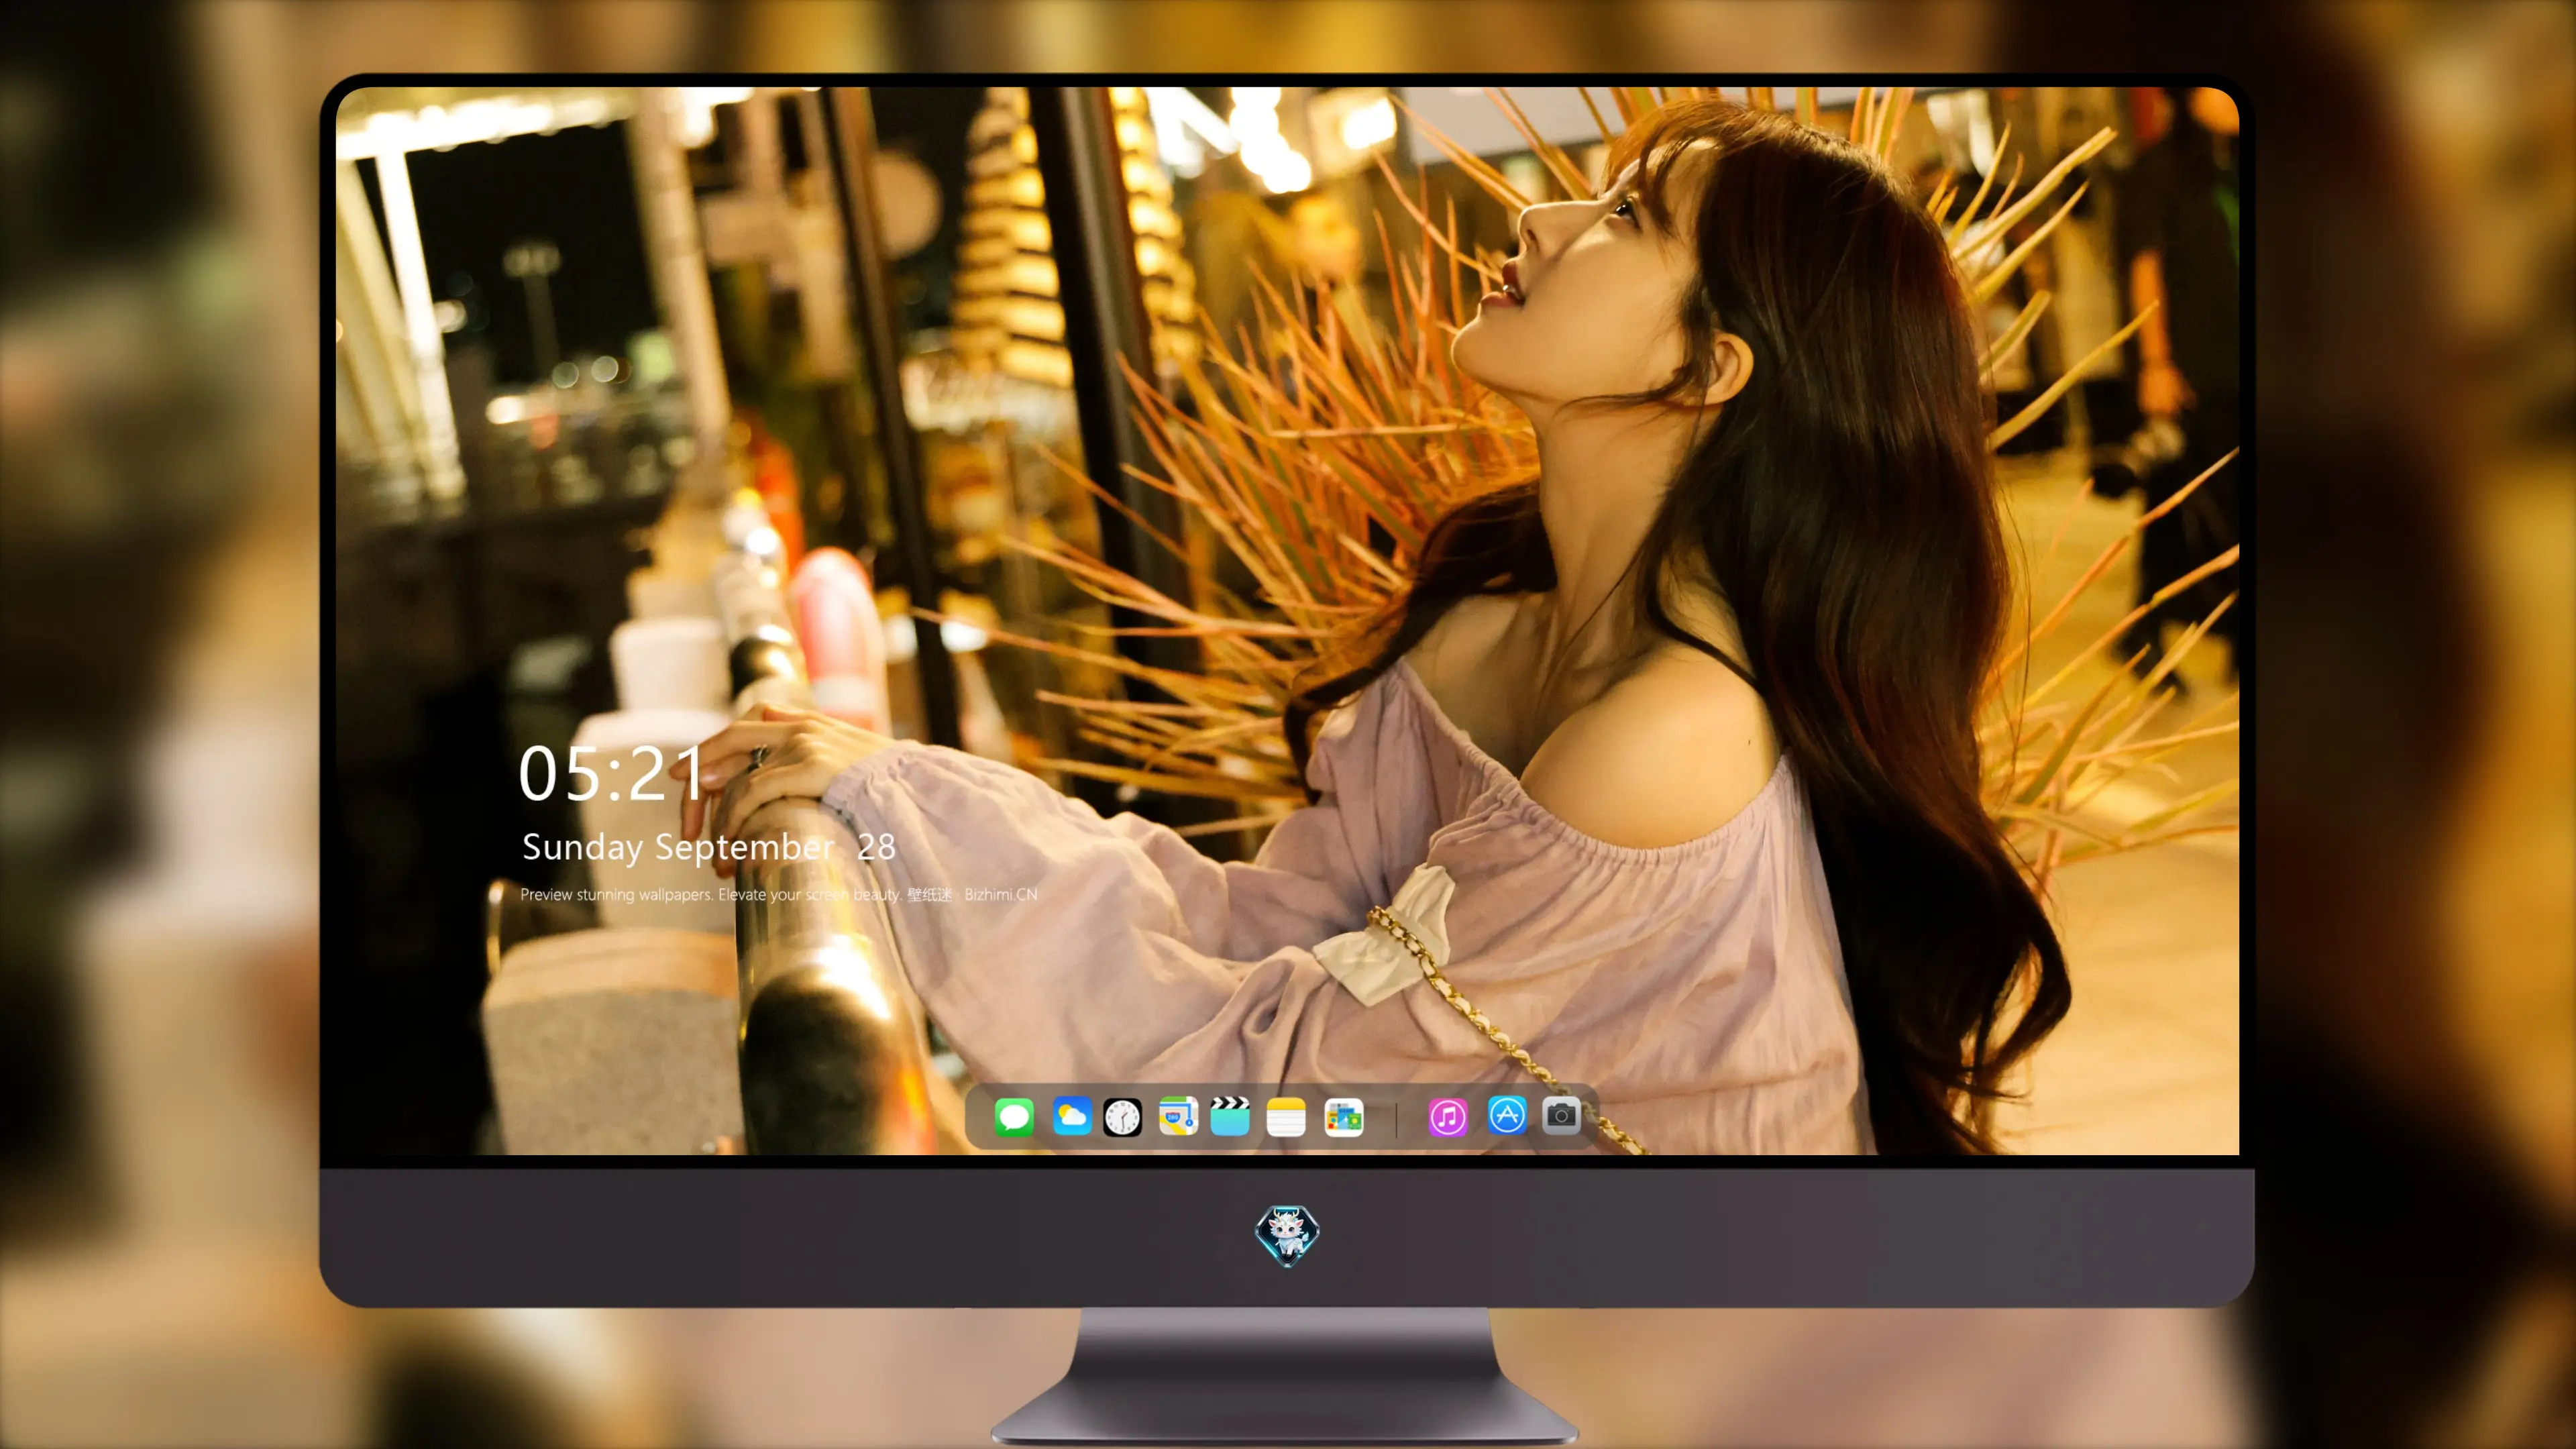Open the Videos clapperboard app icon
Screen dimensions: 2576x1449
click(1230, 1116)
